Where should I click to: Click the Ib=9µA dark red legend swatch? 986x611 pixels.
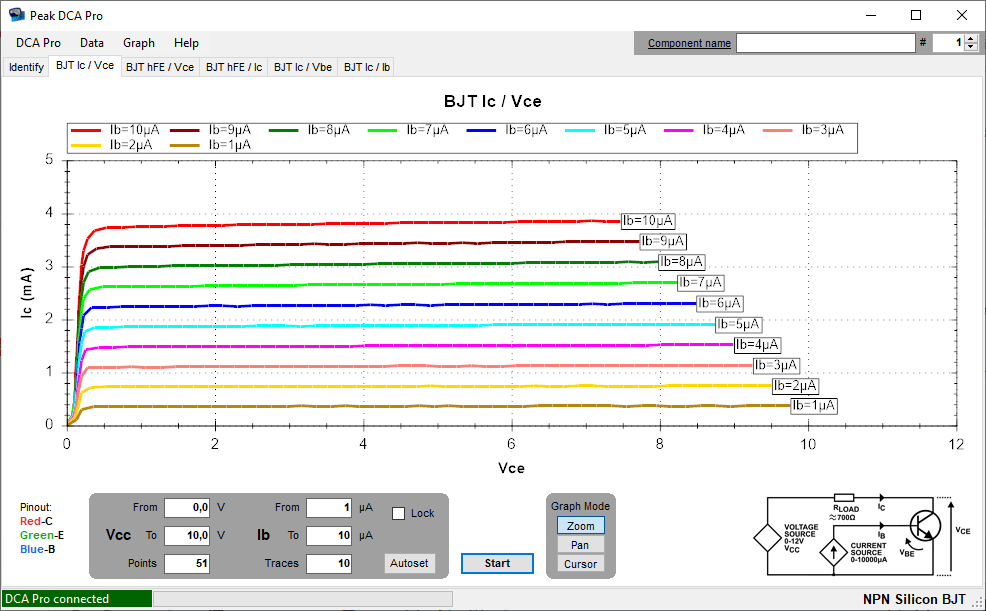185,130
